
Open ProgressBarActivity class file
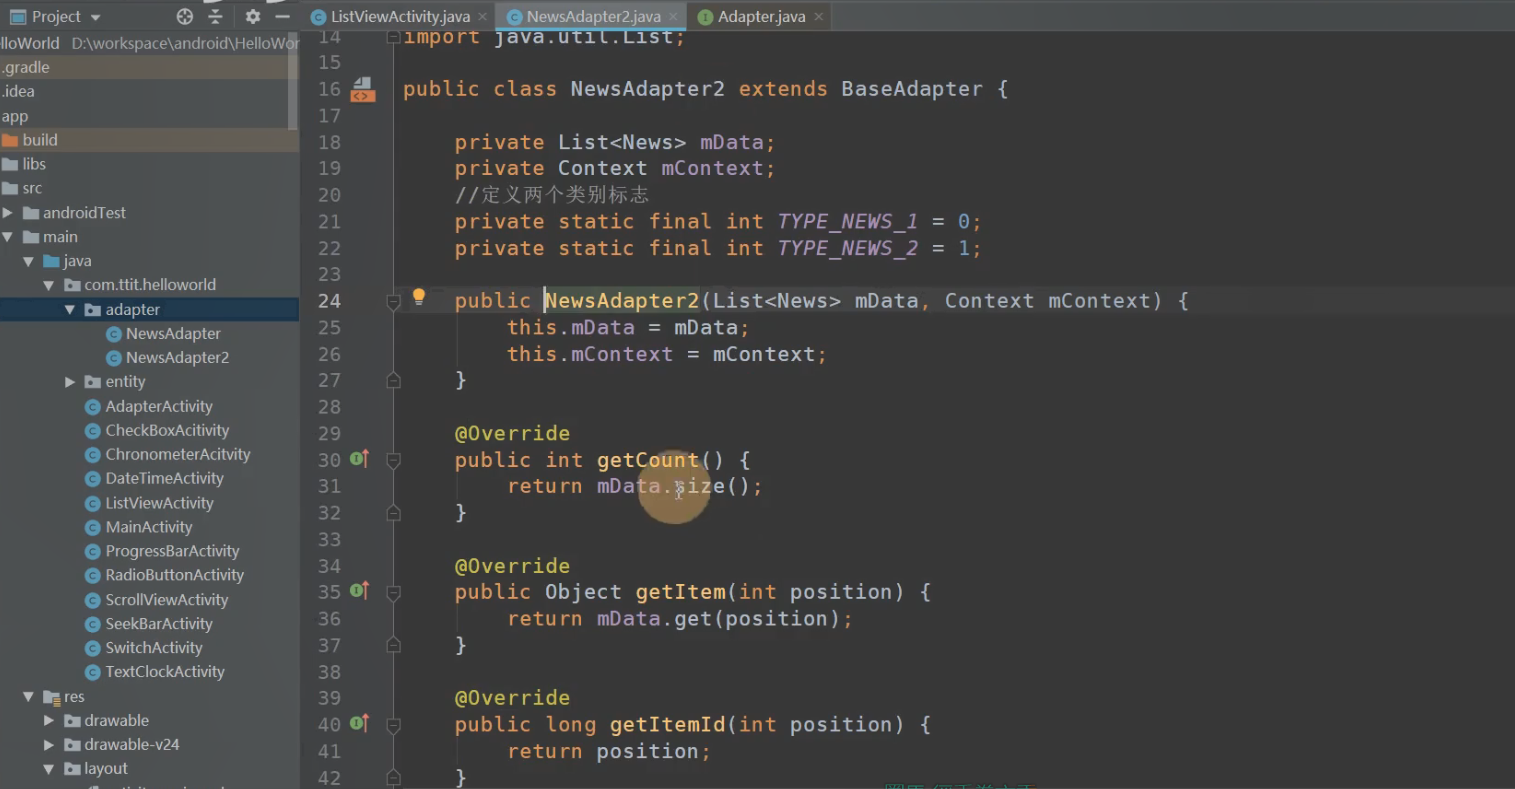172,551
